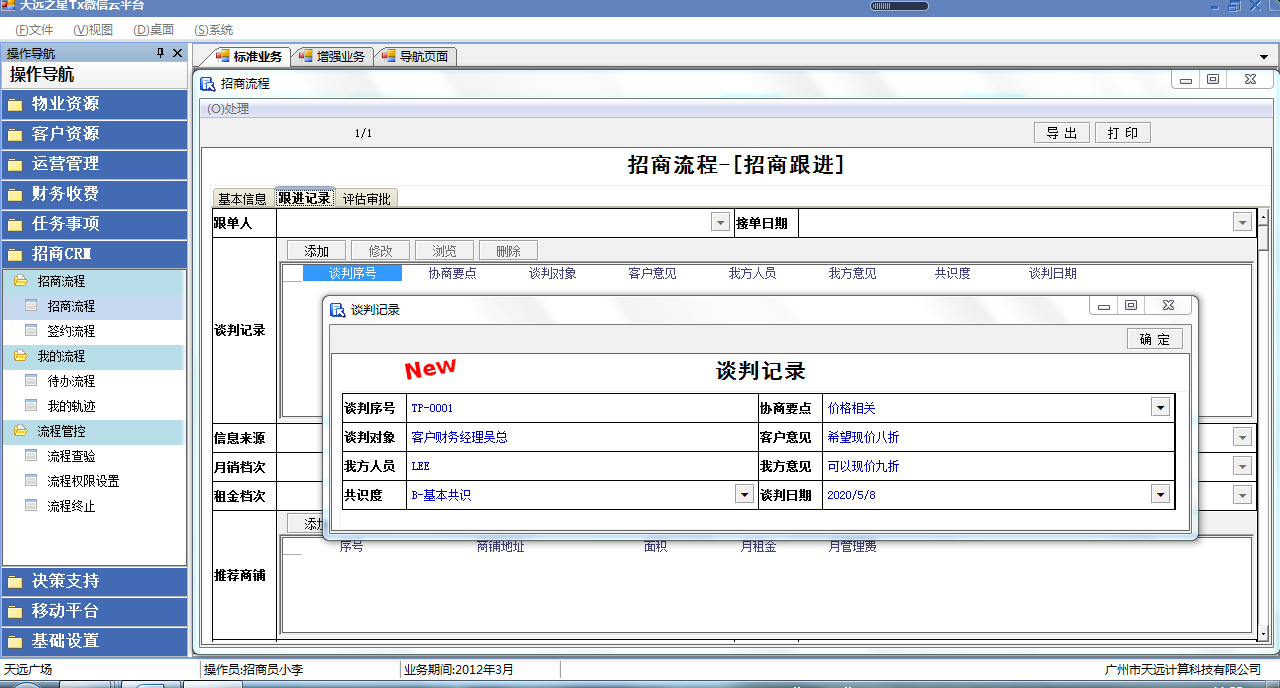Restore the 谈判记录 dialog window

[x=1131, y=306]
